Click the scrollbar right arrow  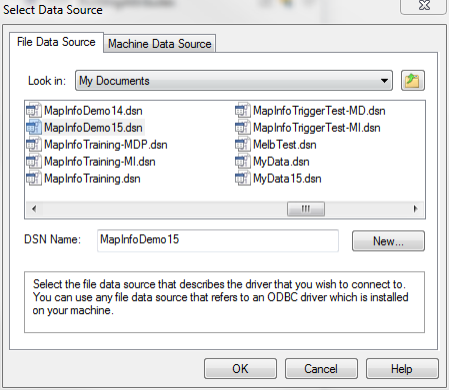(x=415, y=209)
